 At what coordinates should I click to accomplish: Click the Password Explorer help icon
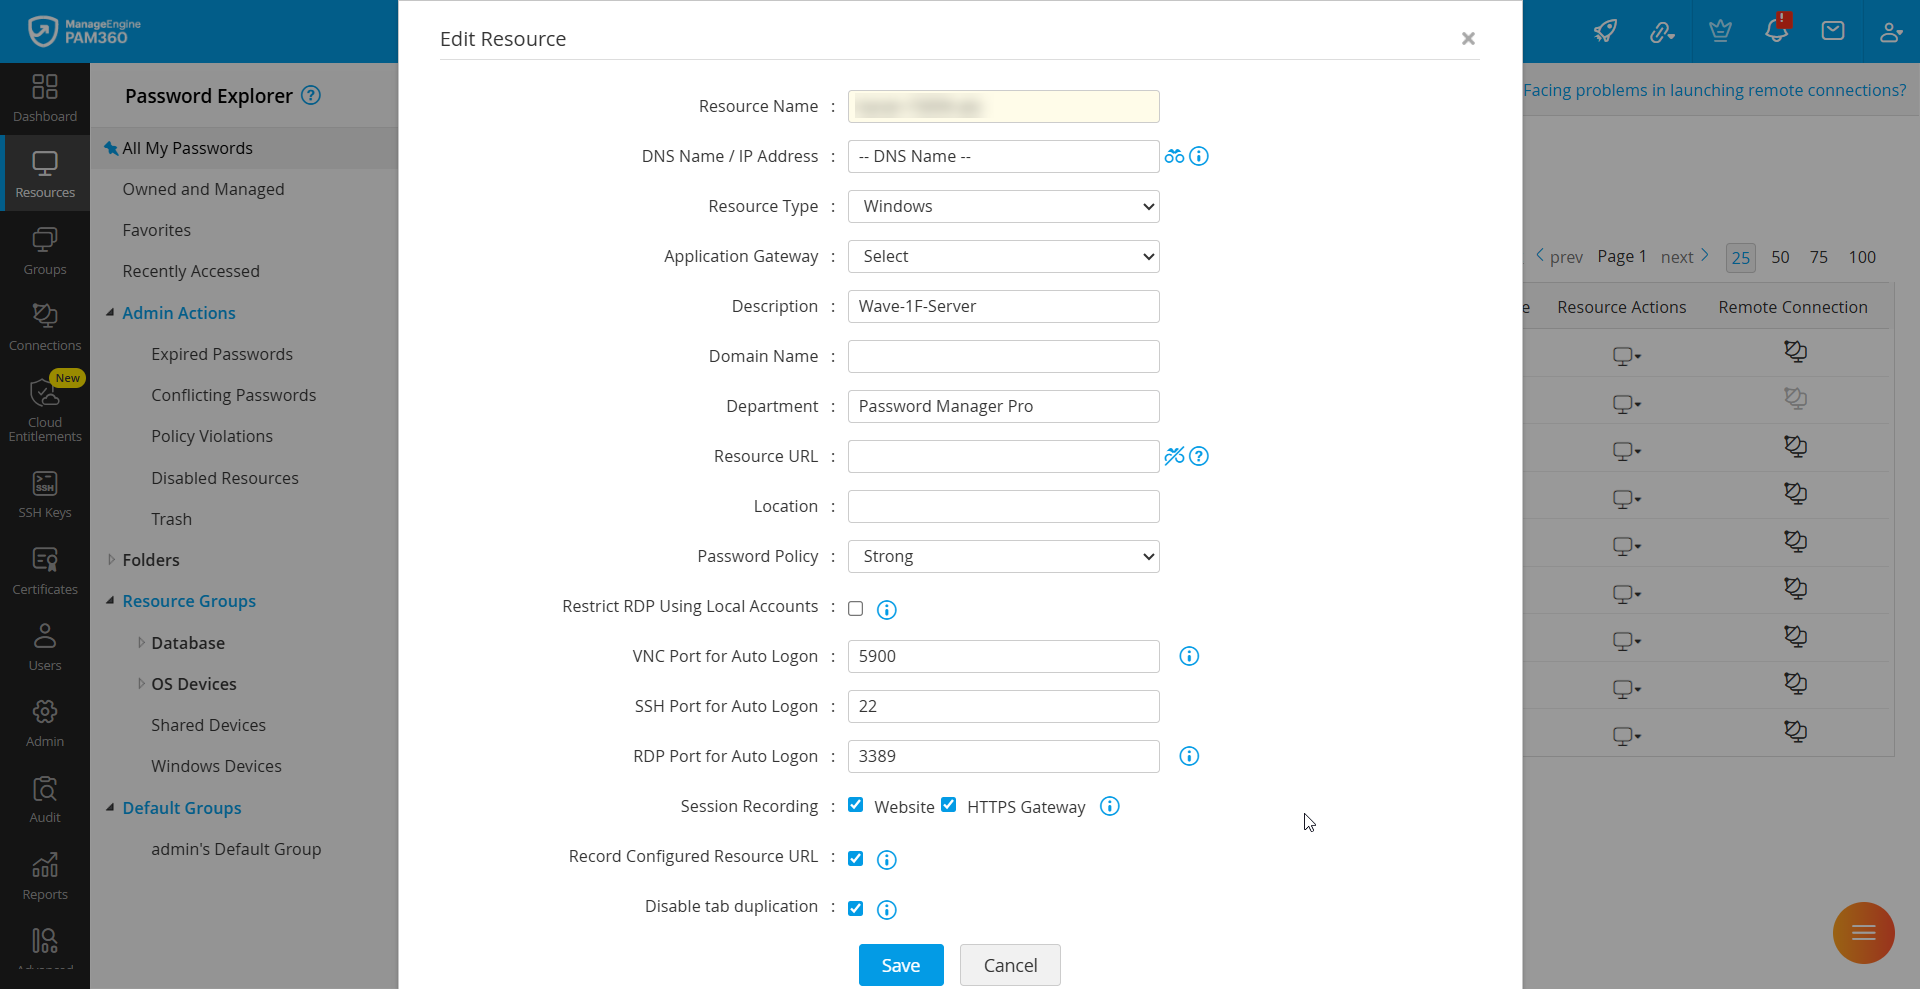coord(311,95)
